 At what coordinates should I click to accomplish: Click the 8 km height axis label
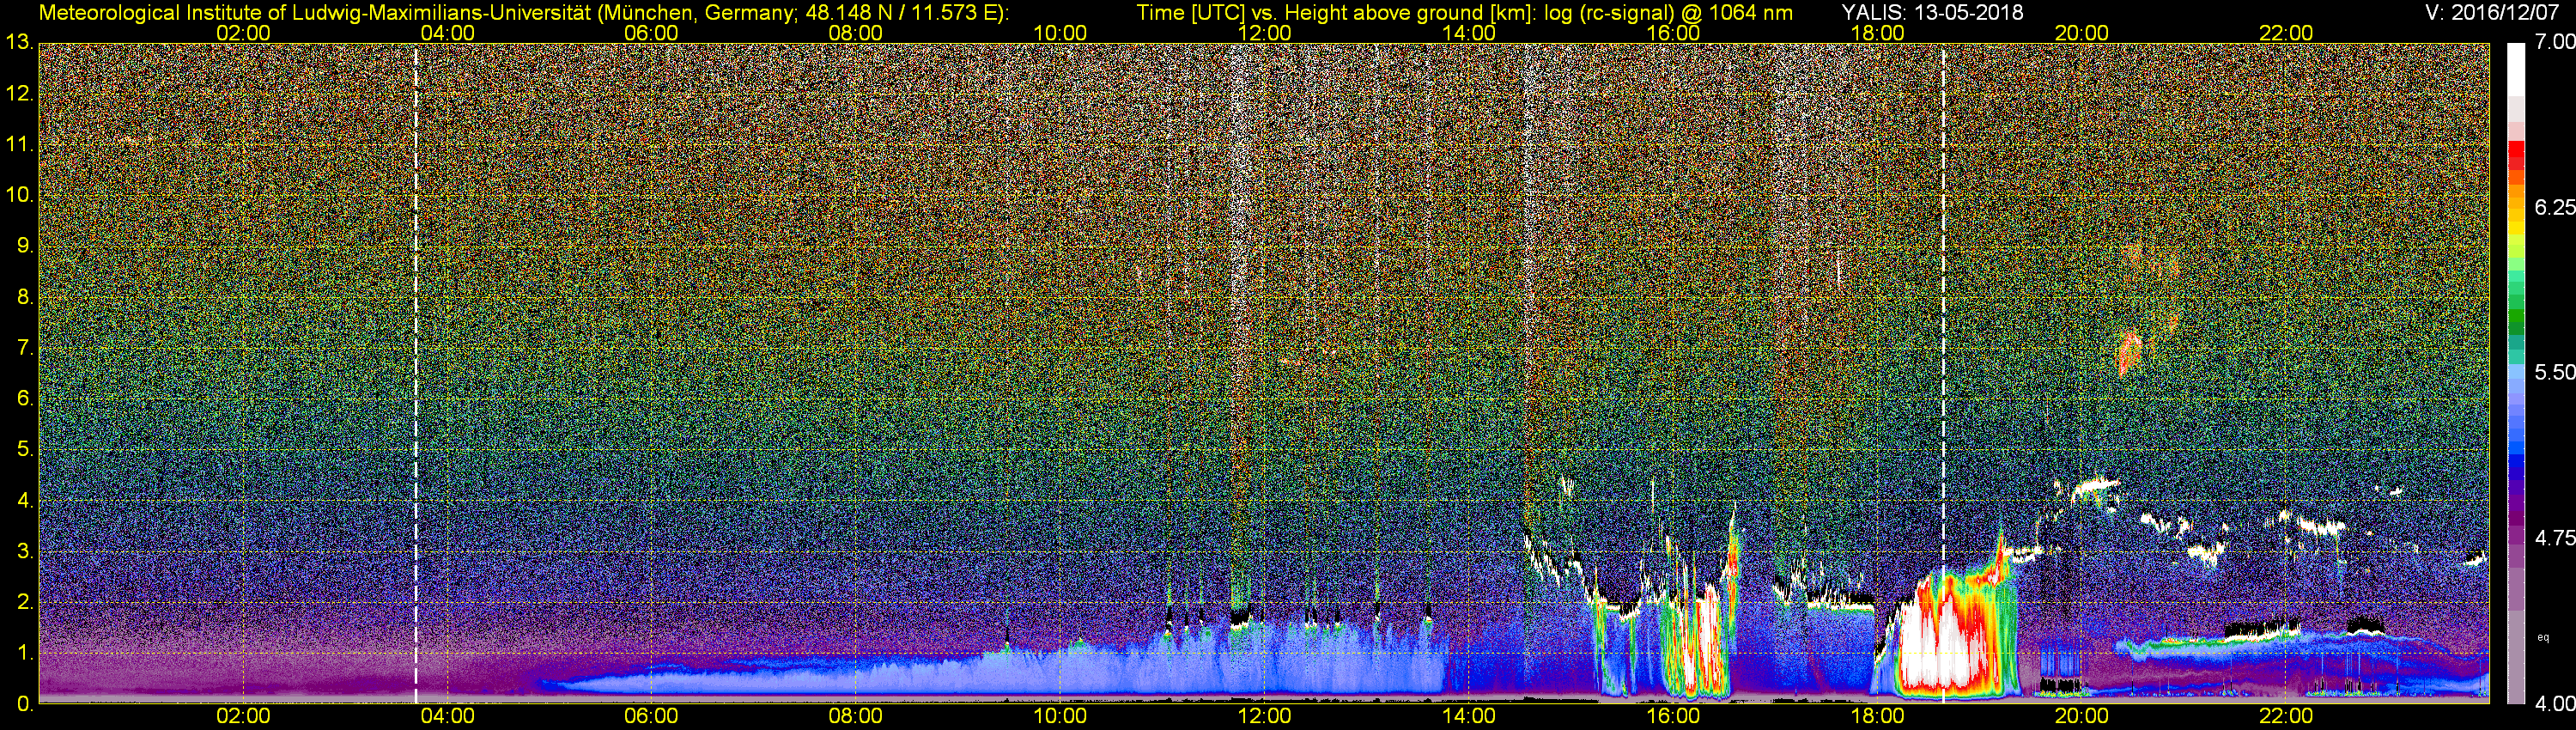(24, 297)
